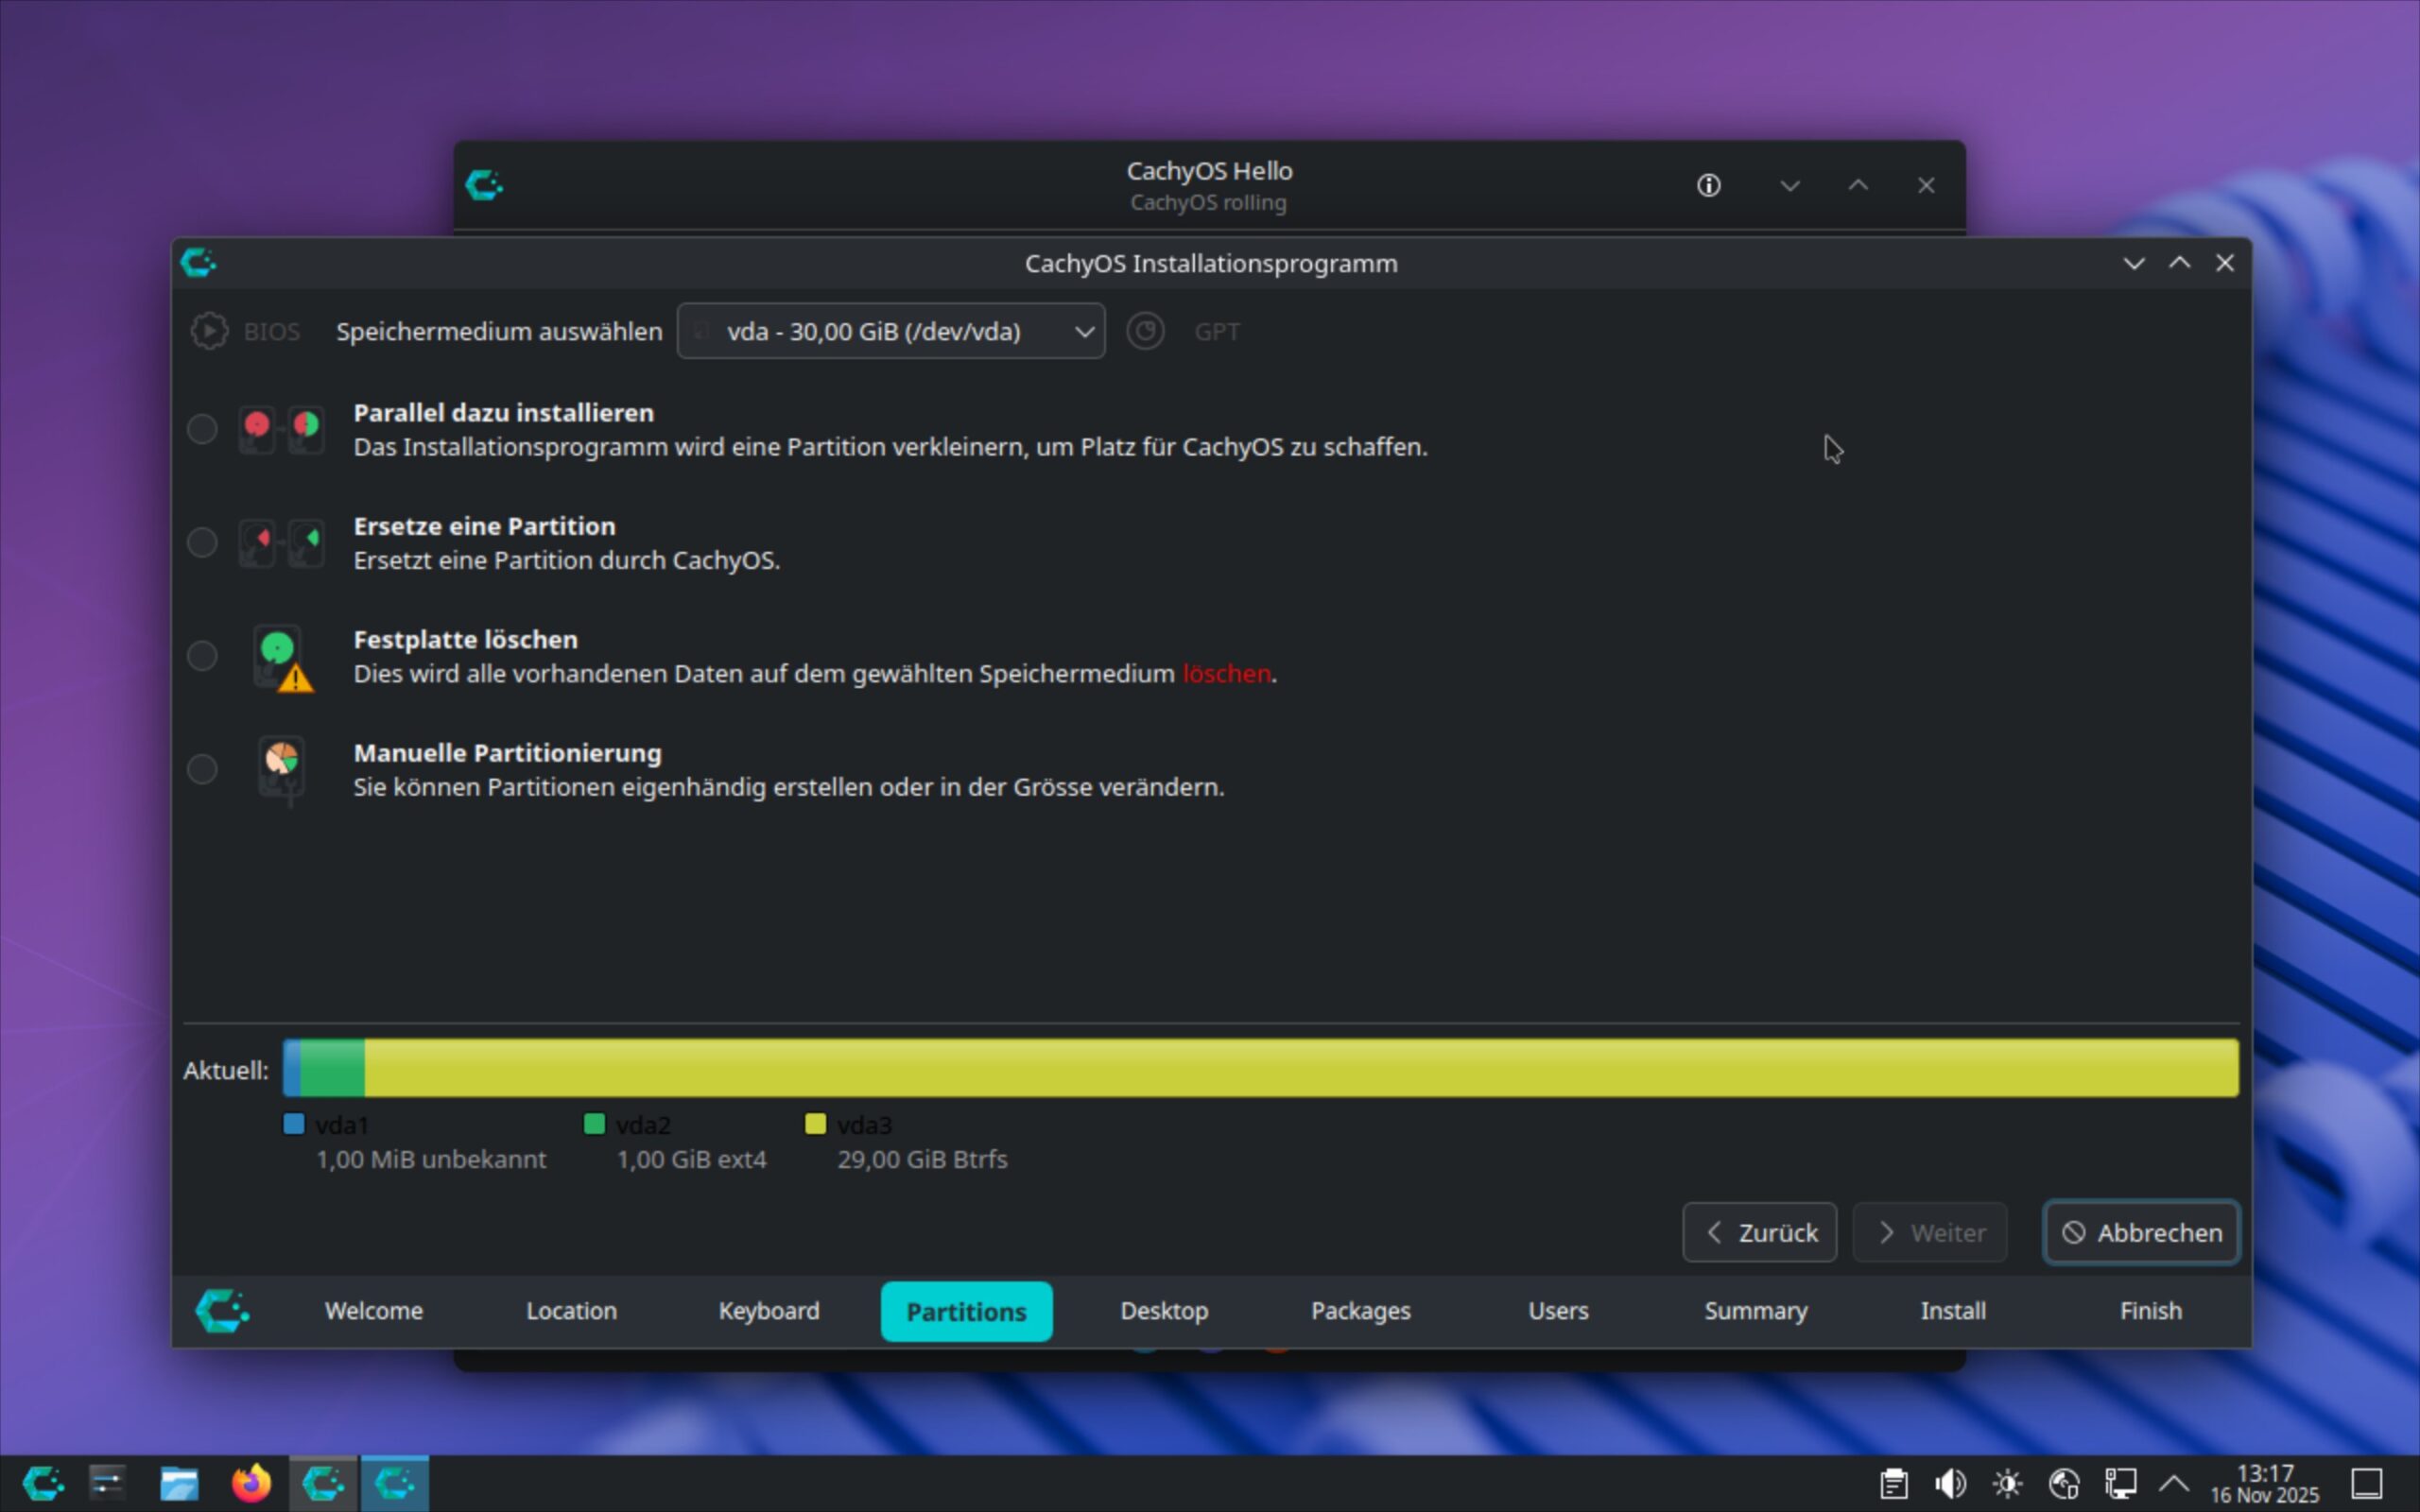Choose the Festplatte löschen radio option
The image size is (2420, 1512).
[x=202, y=656]
